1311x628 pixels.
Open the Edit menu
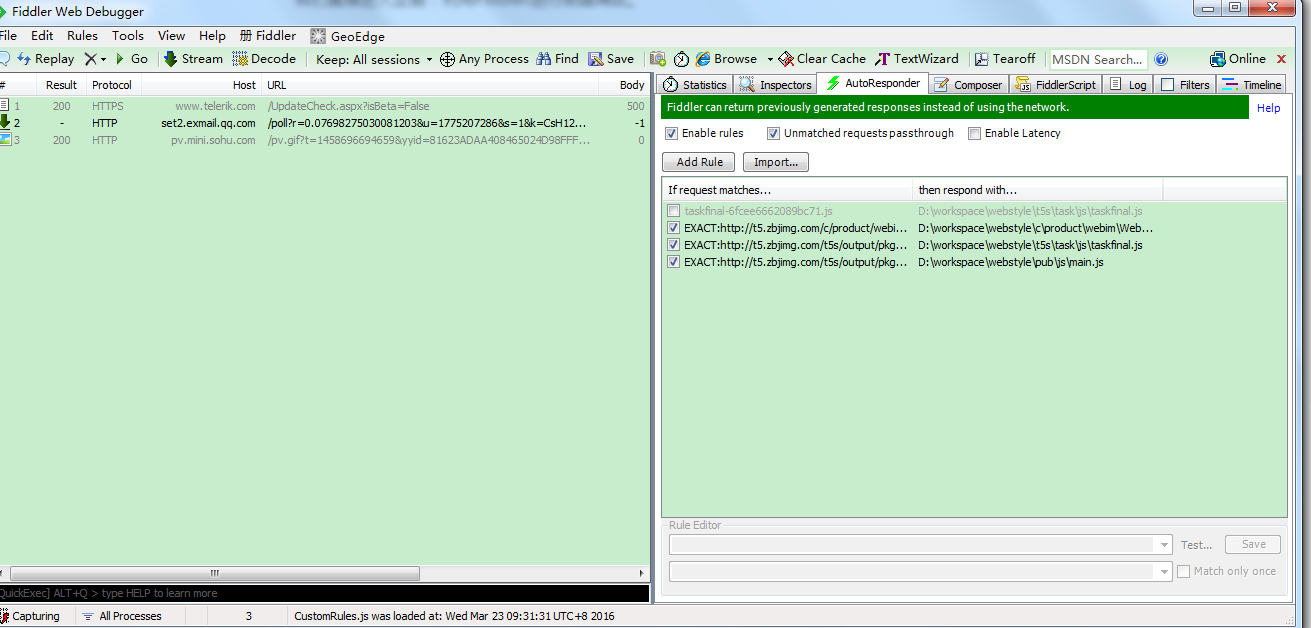(42, 36)
